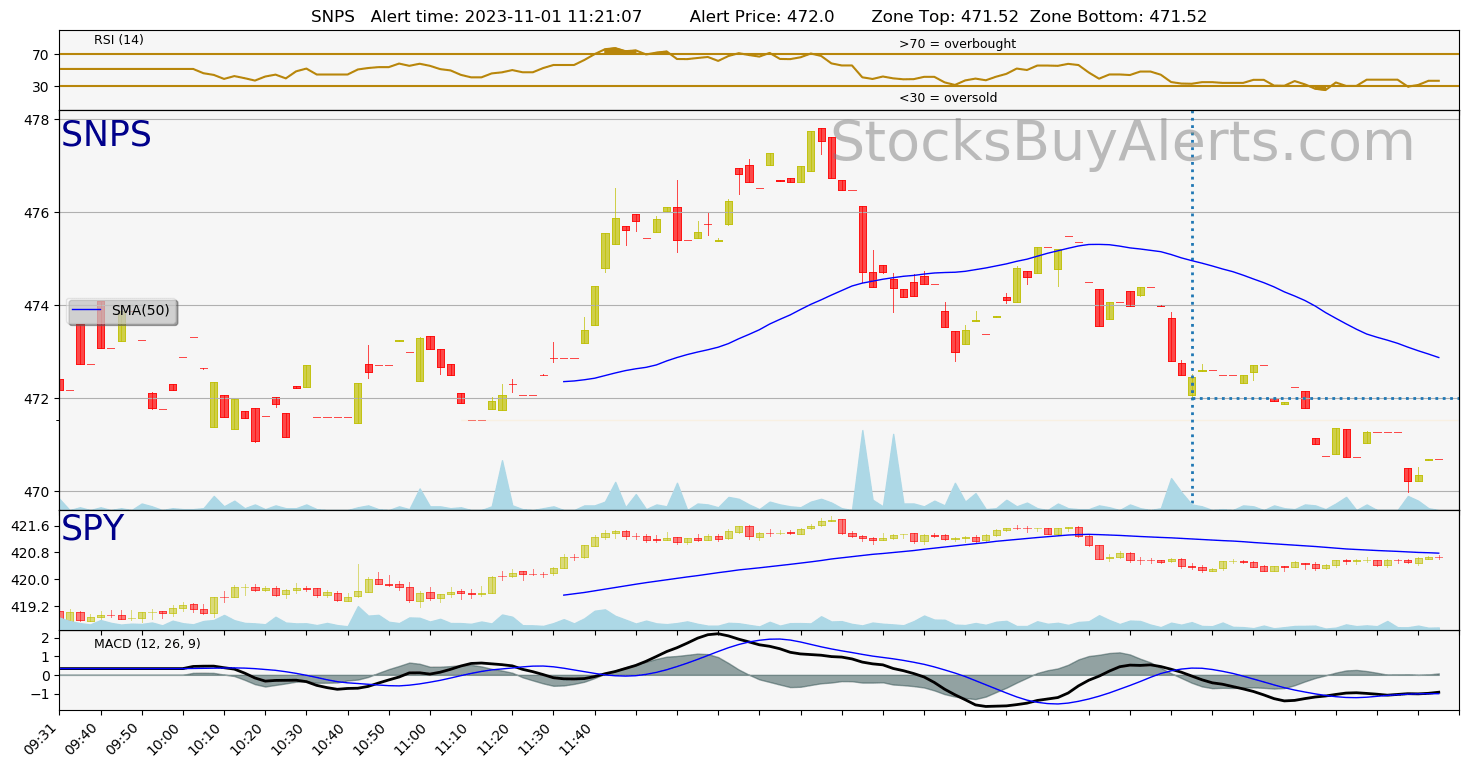
Task: Click the SPY ticker label in the lower panel
Action: point(92,529)
